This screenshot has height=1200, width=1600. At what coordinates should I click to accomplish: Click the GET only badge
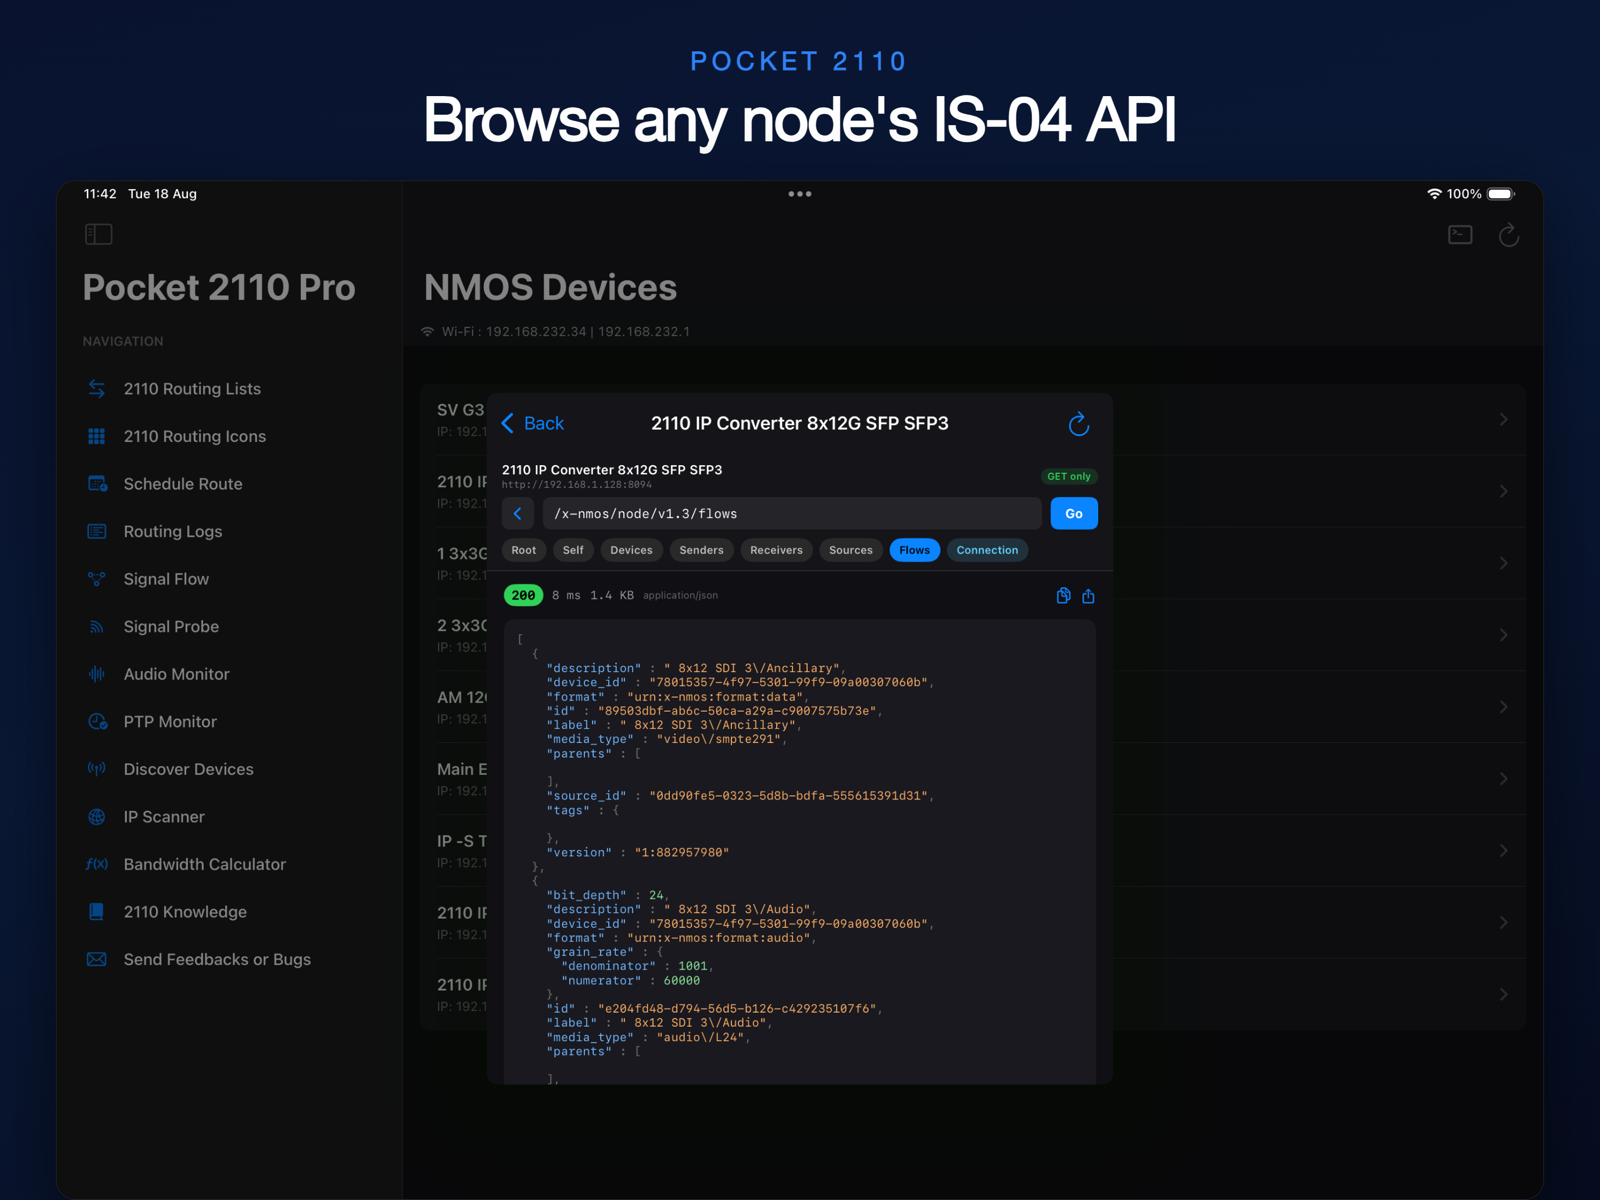click(x=1069, y=477)
